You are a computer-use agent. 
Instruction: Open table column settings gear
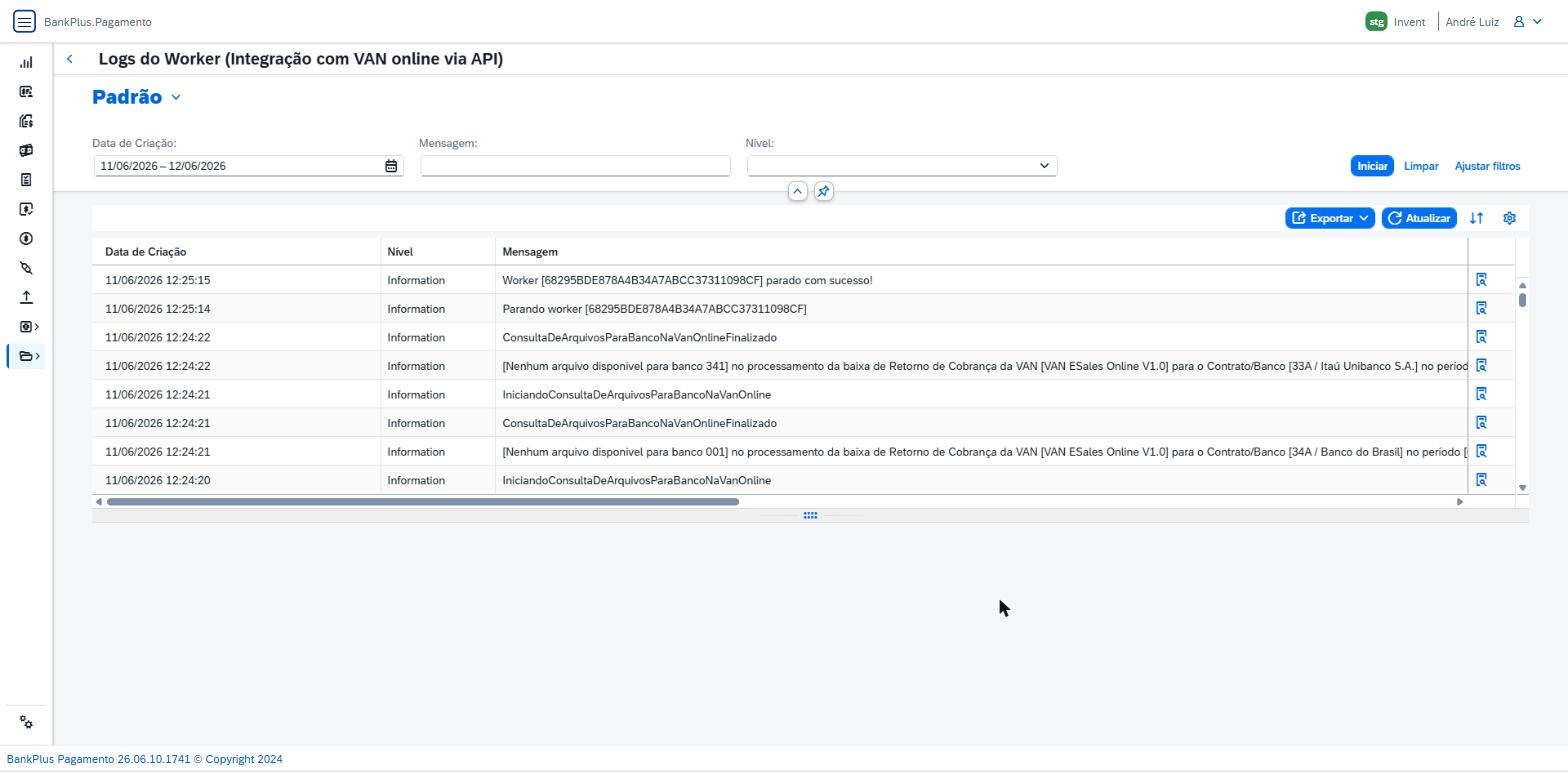(x=1509, y=218)
